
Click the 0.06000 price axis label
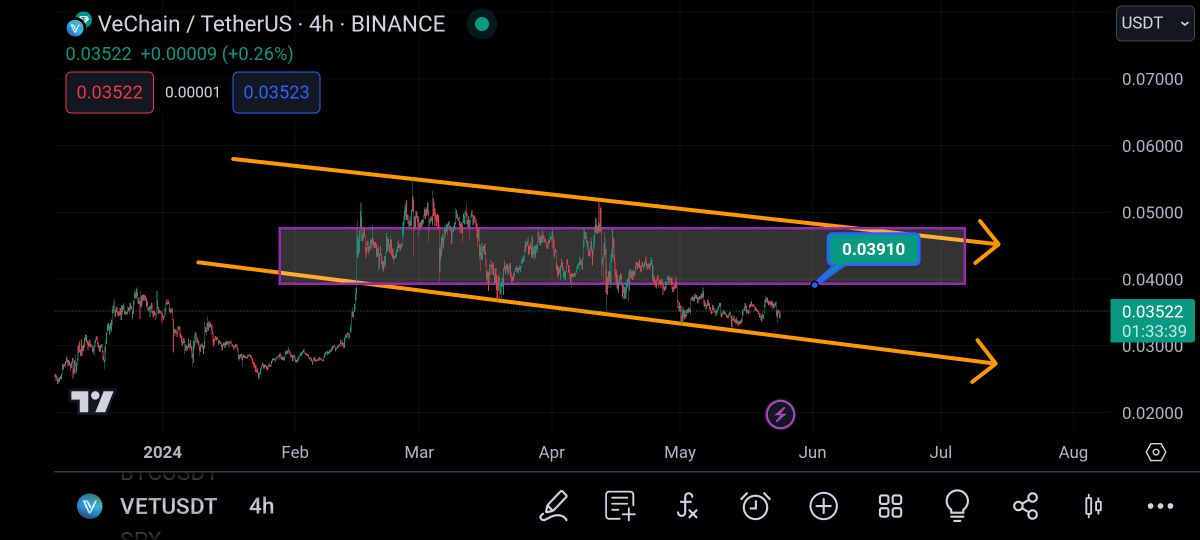(x=1153, y=146)
